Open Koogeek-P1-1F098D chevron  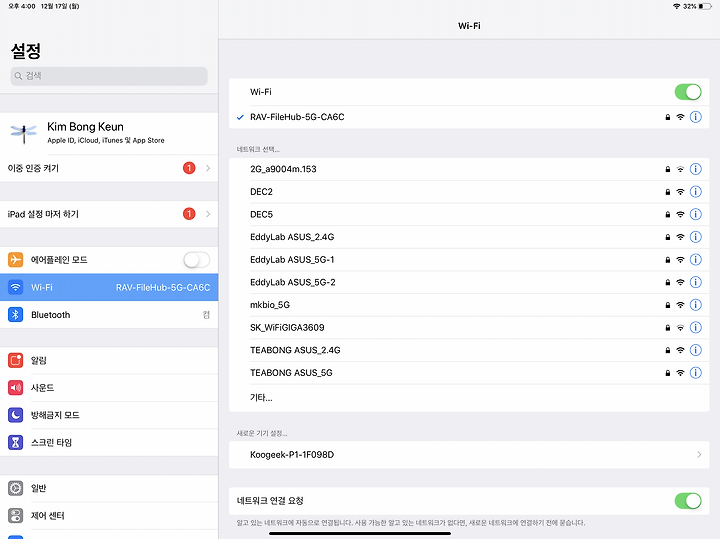(x=699, y=455)
